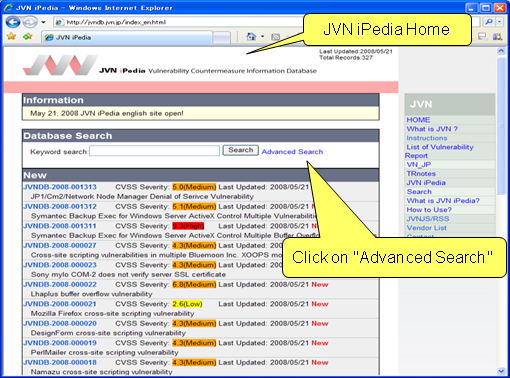Open vulnerability JVNDB-2008-000019

coord(60,343)
